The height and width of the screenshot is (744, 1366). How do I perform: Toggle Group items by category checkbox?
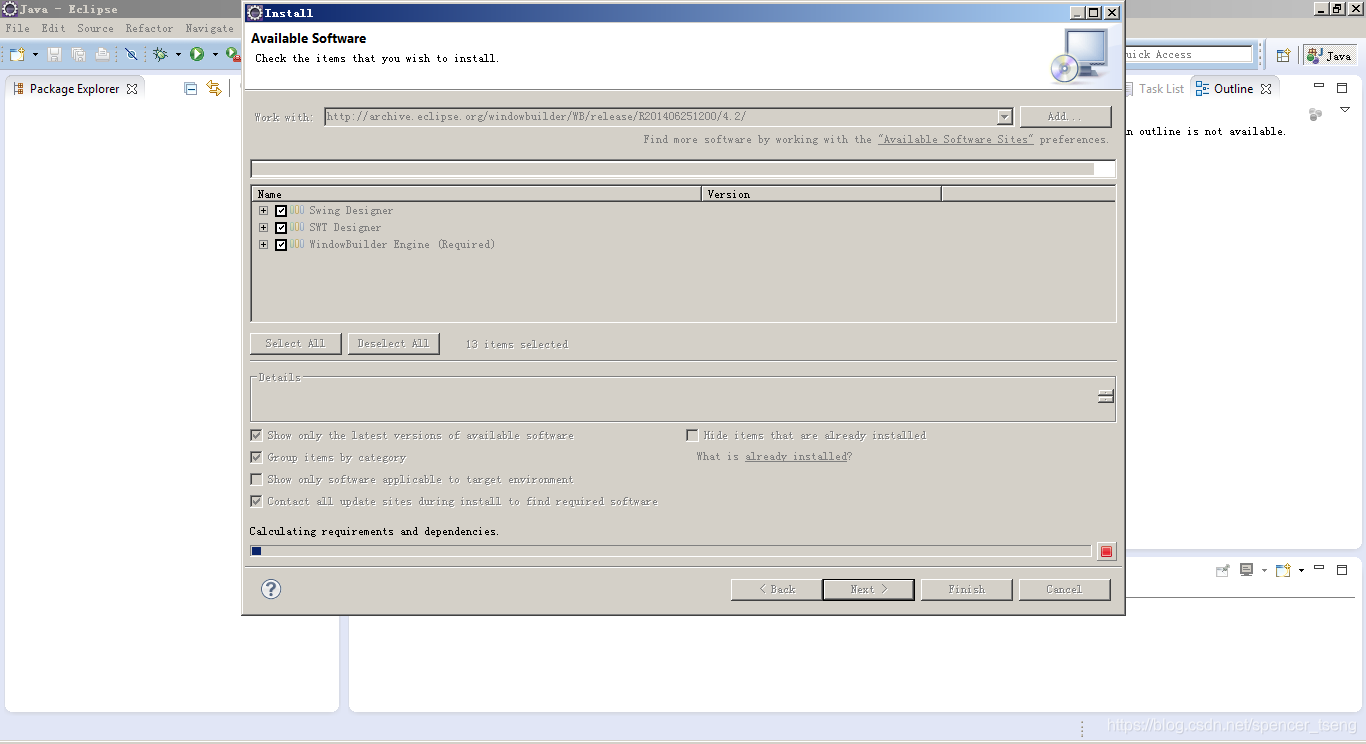coord(257,457)
